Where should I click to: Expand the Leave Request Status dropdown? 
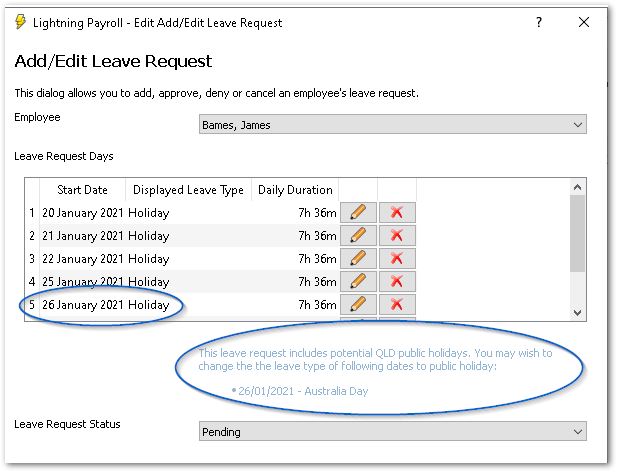[x=392, y=432]
